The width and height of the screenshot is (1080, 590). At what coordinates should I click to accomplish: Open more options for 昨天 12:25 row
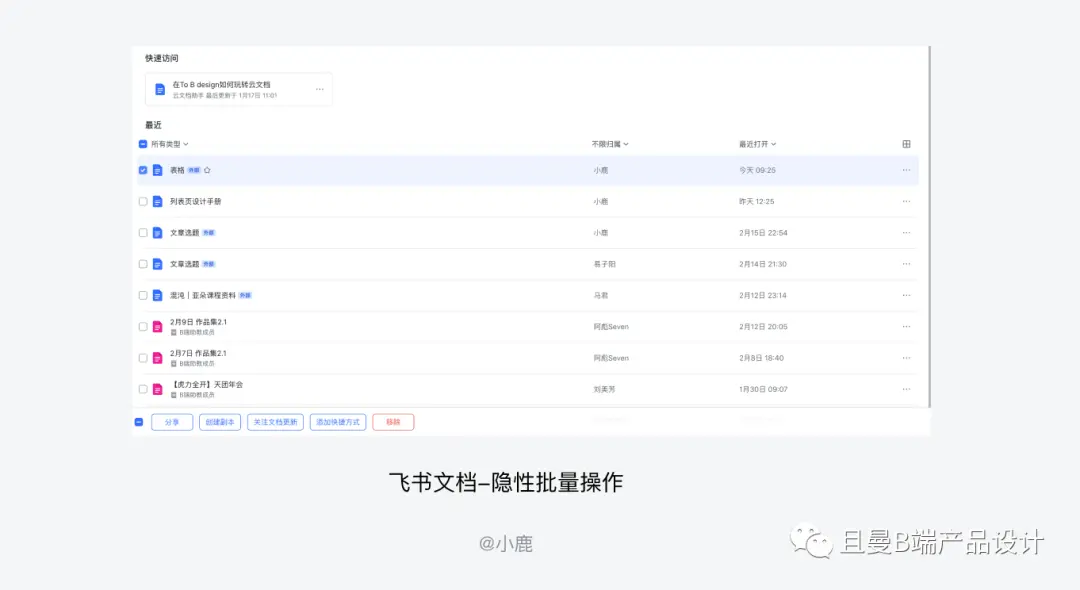coord(906,202)
